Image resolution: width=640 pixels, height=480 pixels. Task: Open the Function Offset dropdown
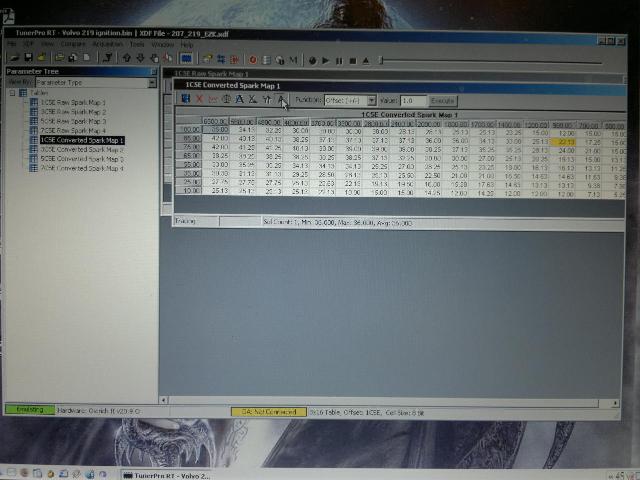pyautogui.click(x=371, y=101)
